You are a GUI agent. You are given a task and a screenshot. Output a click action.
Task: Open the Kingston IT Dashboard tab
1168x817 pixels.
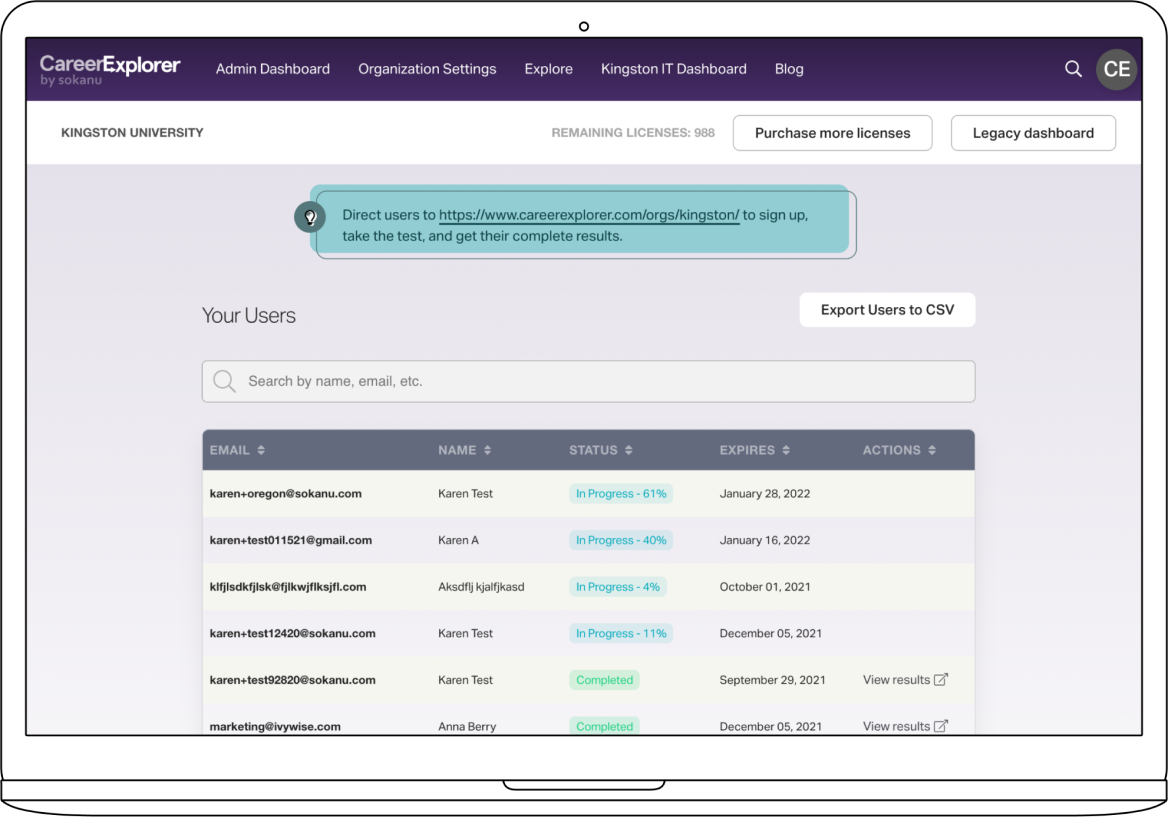pyautogui.click(x=673, y=69)
